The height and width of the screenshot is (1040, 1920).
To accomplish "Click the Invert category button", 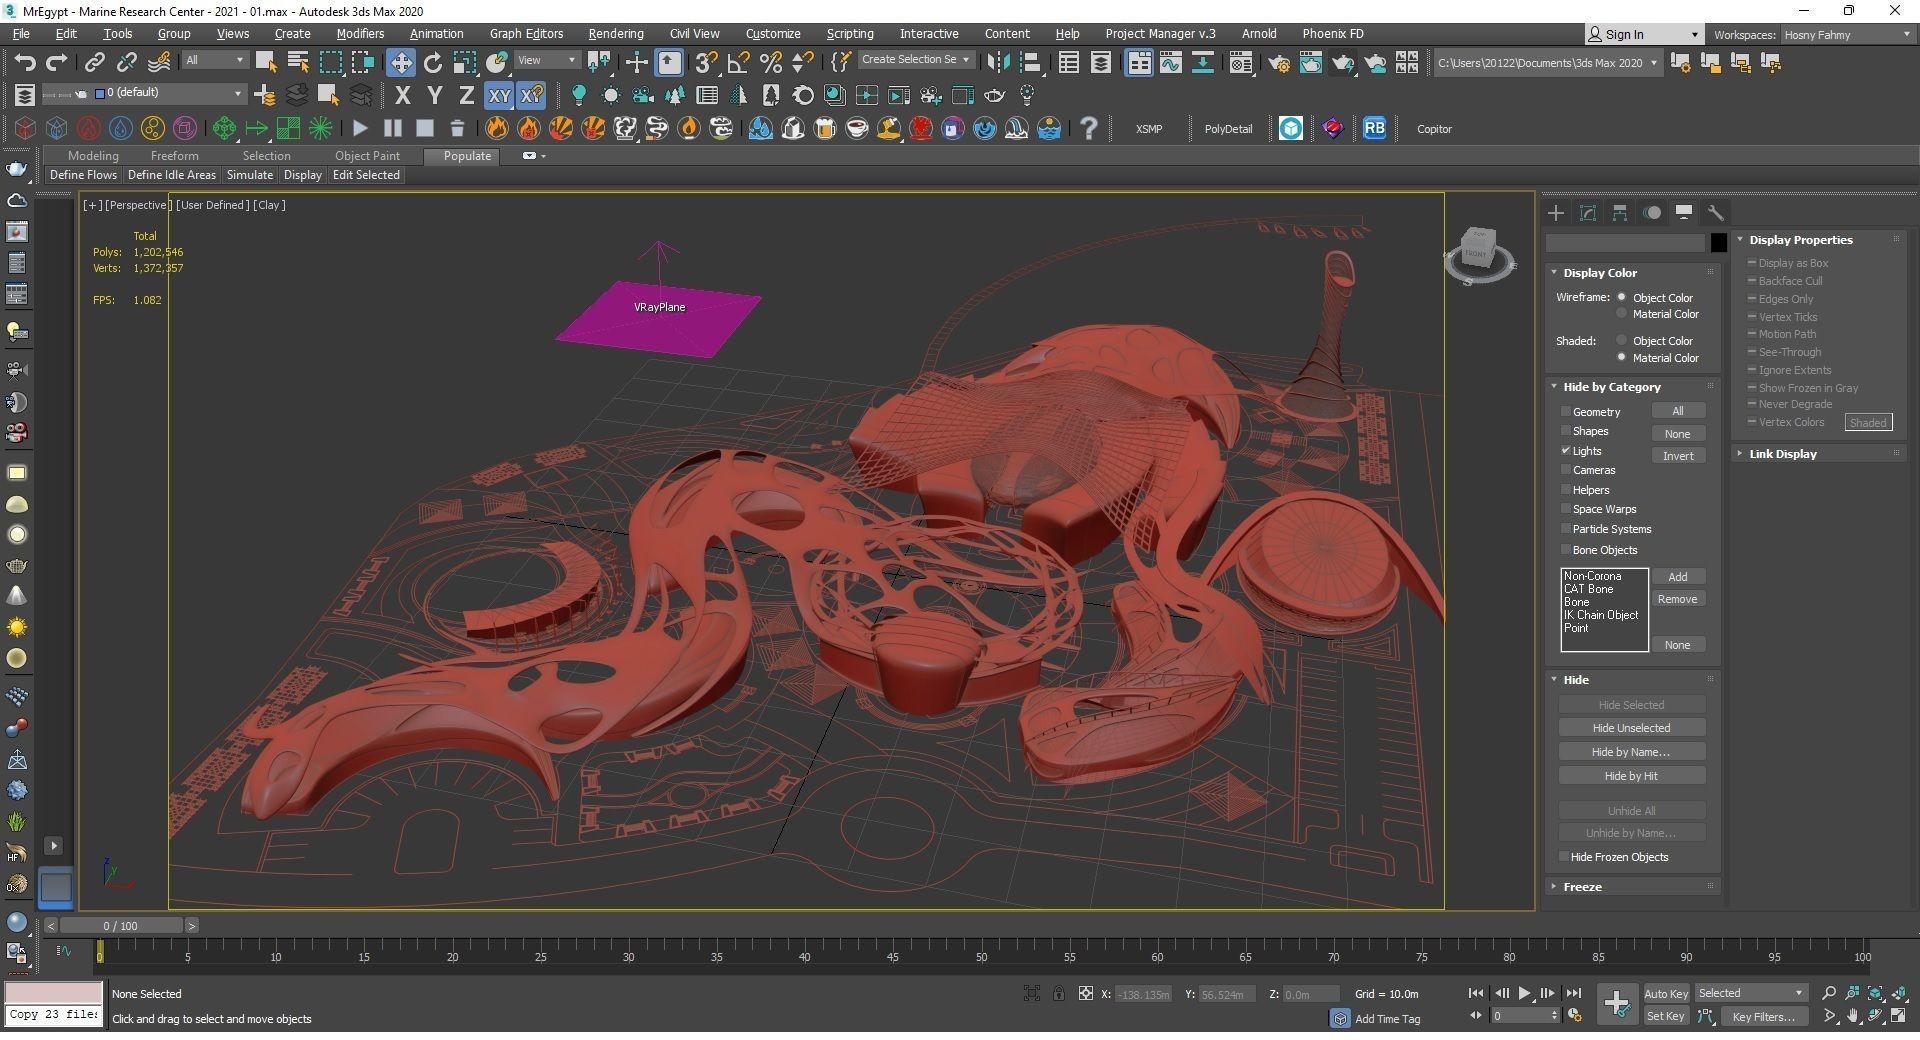I will click(1678, 456).
